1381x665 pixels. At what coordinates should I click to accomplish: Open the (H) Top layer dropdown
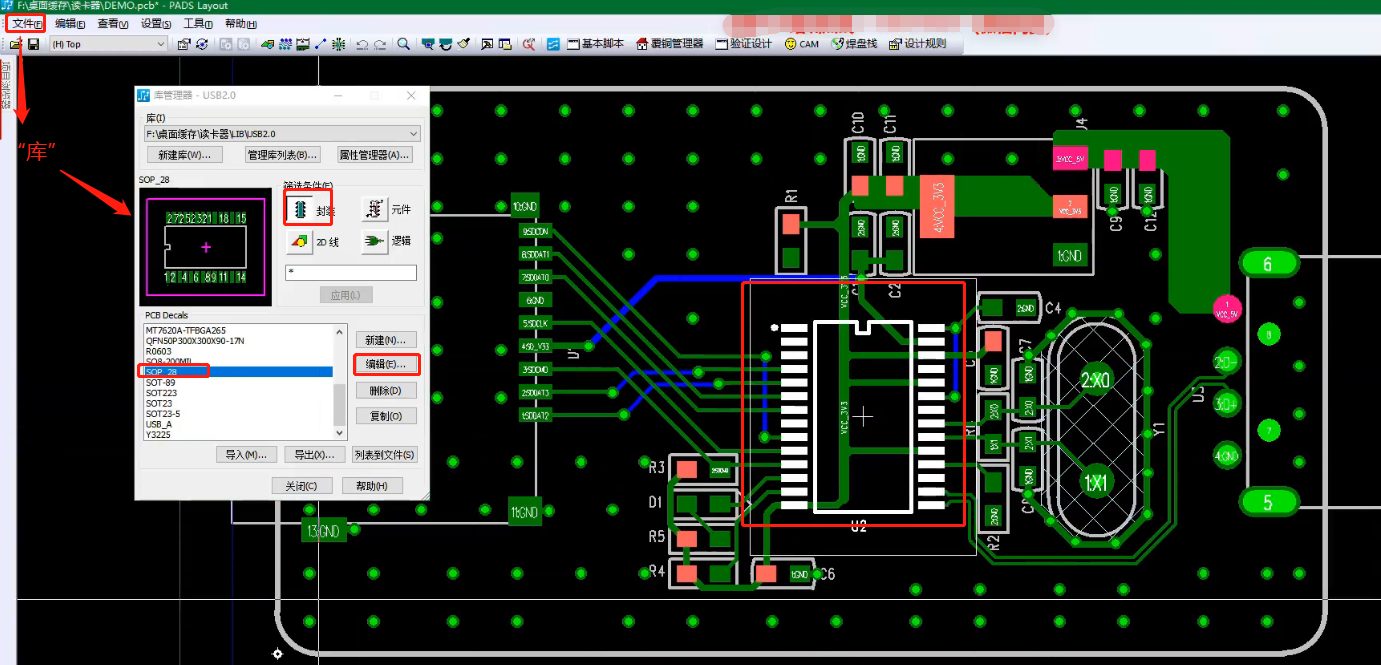[x=161, y=44]
